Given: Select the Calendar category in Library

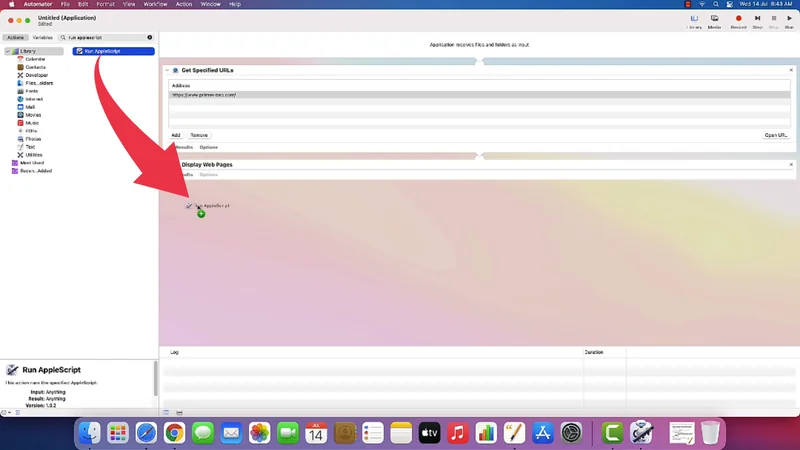Looking at the screenshot, I should (x=34, y=59).
